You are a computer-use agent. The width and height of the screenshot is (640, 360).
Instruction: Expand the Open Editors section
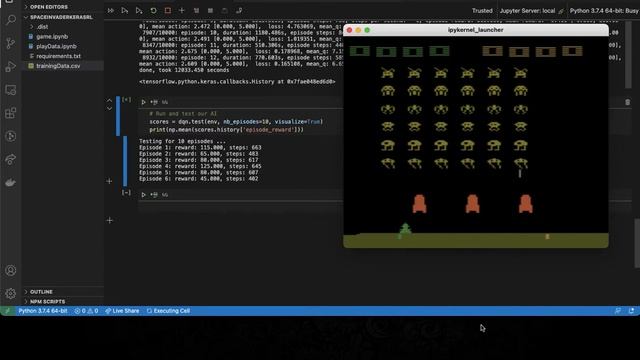63,7
